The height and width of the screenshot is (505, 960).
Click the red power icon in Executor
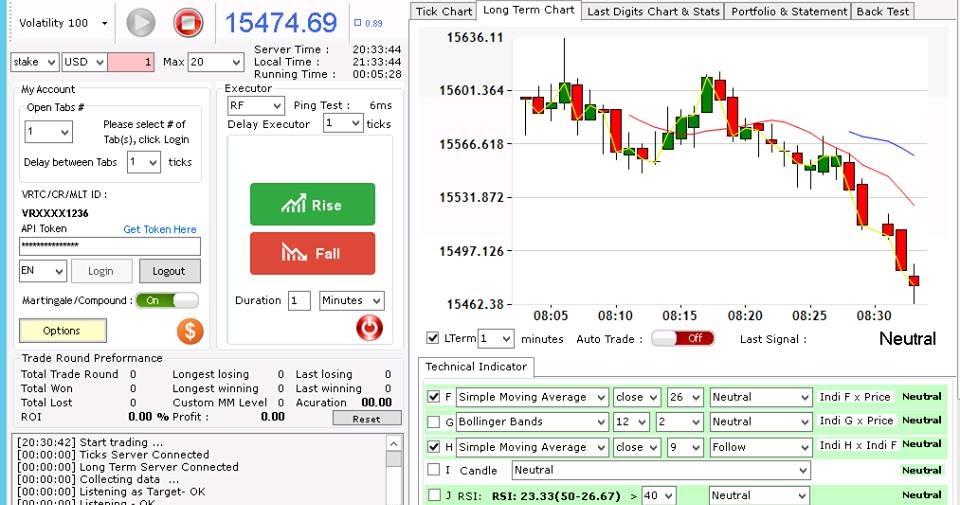(369, 328)
